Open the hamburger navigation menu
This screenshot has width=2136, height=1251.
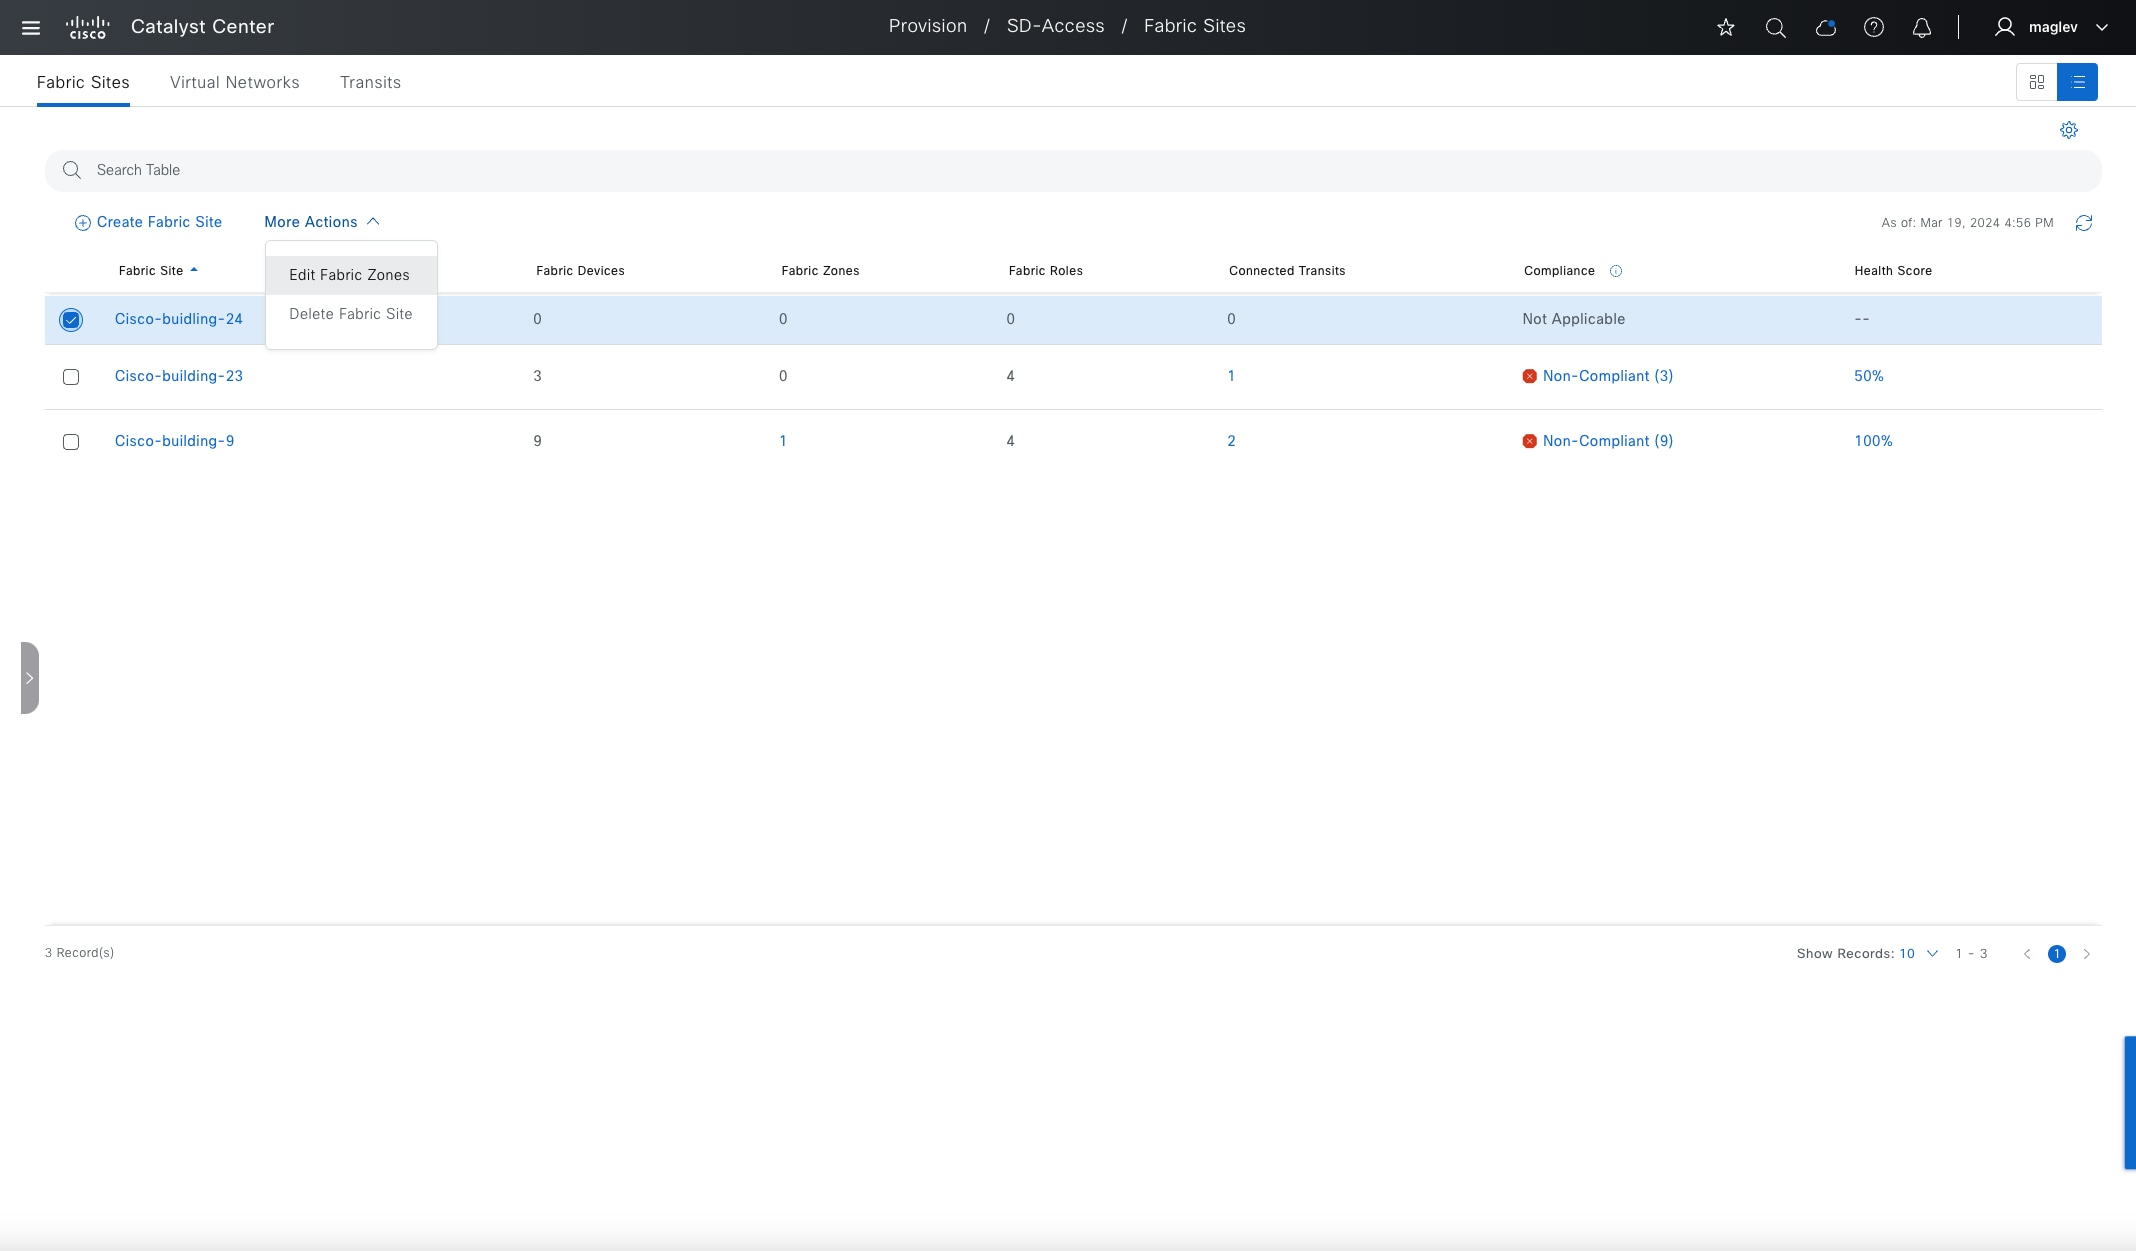tap(31, 28)
